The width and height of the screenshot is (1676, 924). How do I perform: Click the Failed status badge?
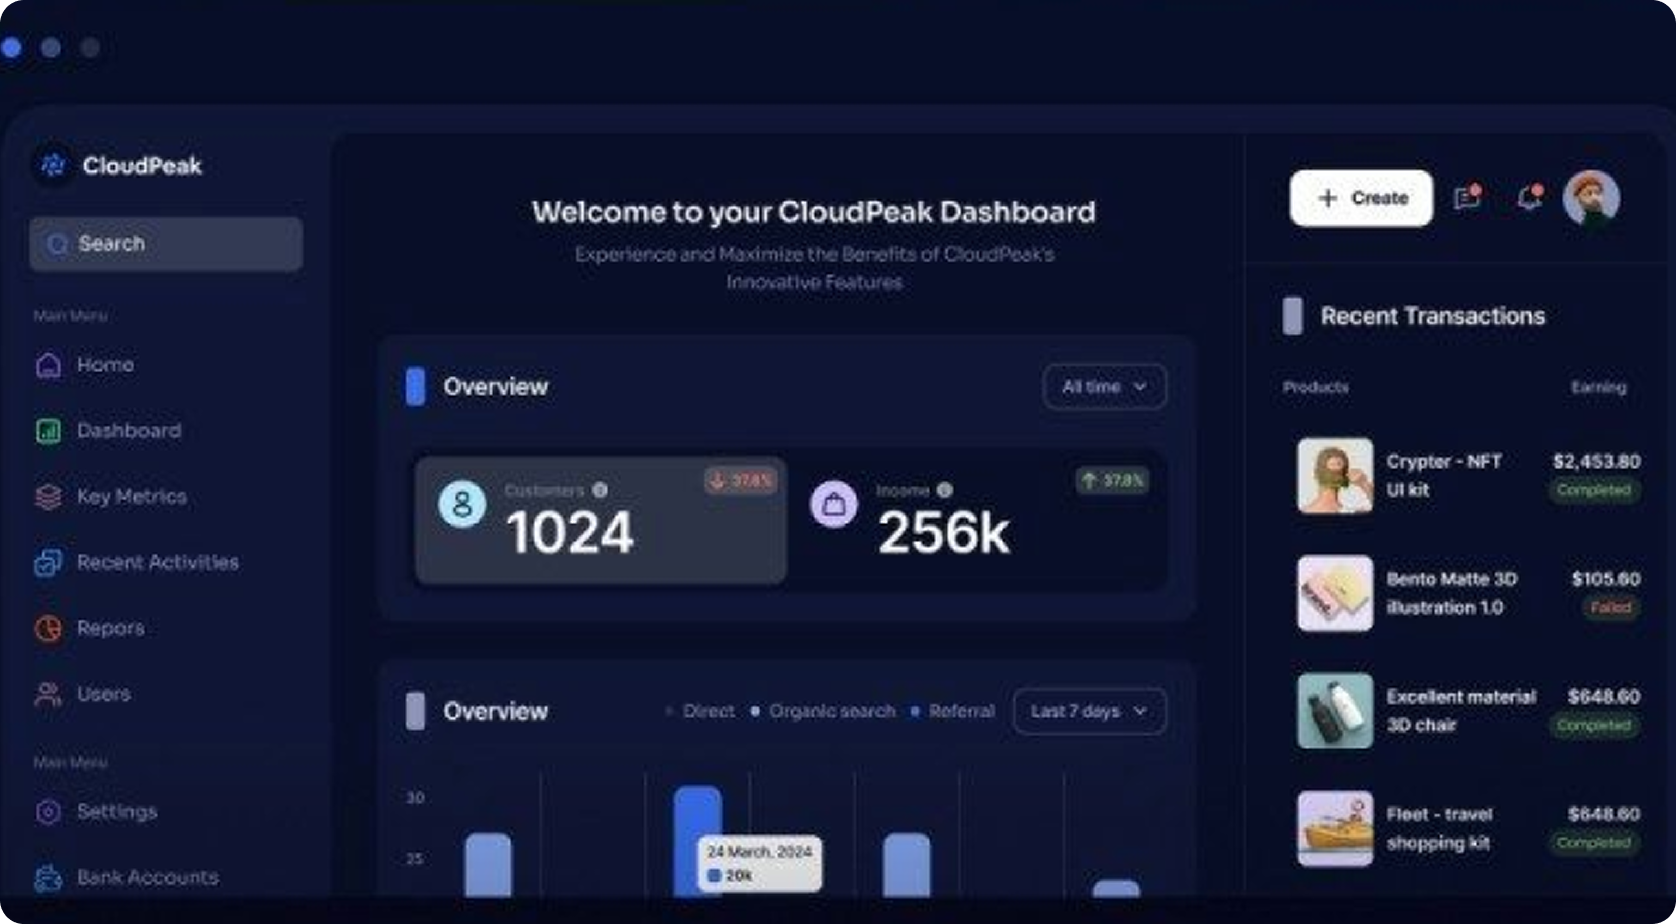point(1611,608)
